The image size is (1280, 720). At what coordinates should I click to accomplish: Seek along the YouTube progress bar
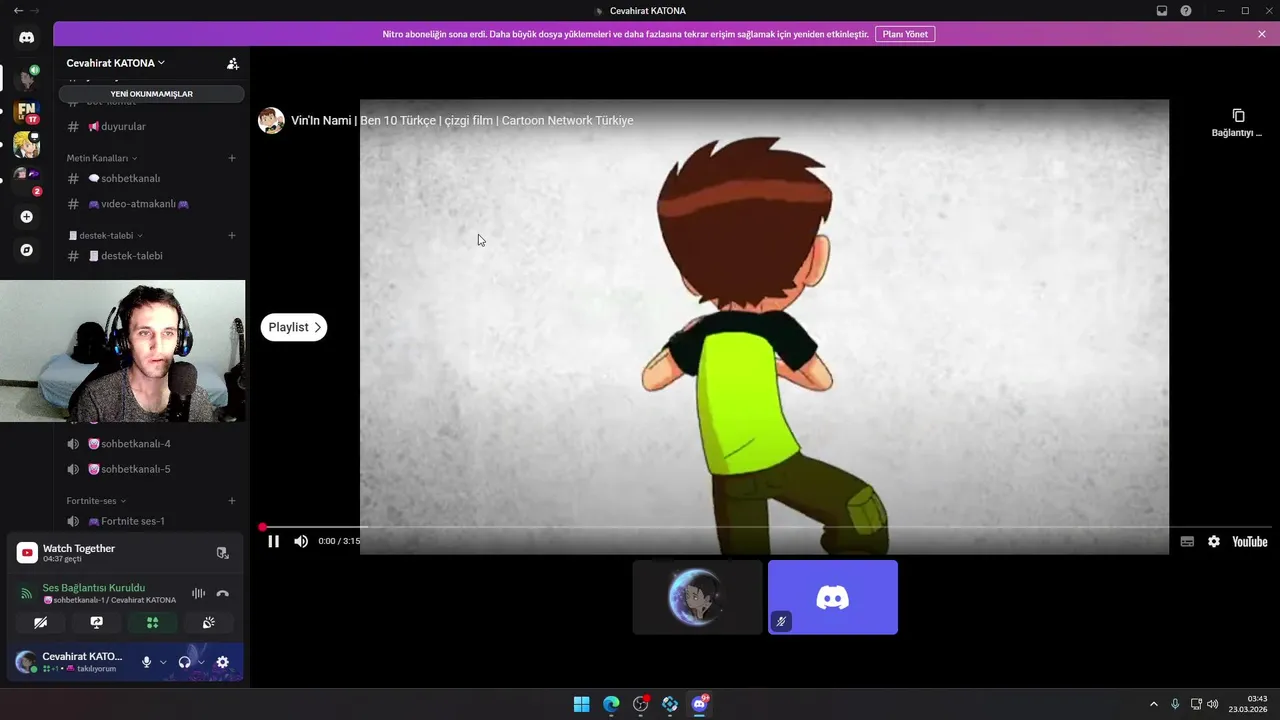766,527
